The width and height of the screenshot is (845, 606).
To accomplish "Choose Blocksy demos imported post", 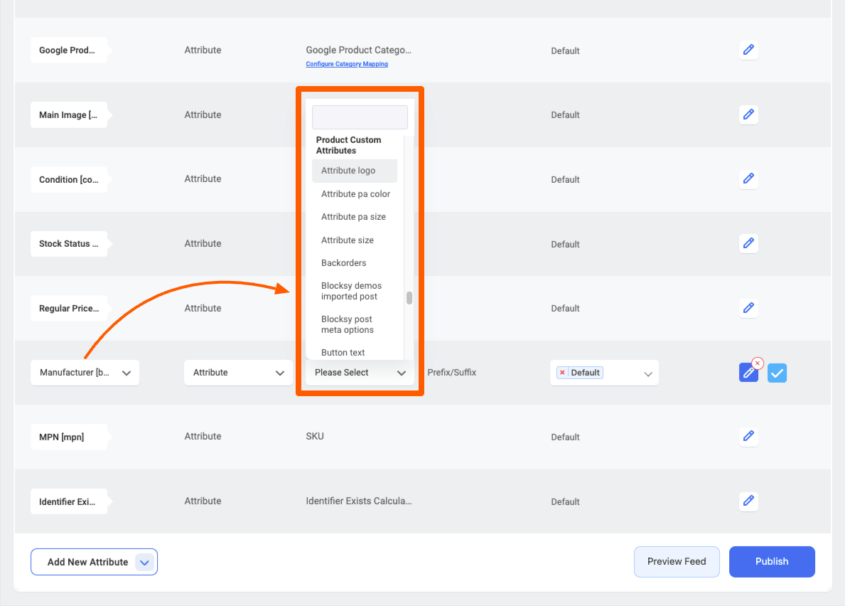I will coord(351,291).
